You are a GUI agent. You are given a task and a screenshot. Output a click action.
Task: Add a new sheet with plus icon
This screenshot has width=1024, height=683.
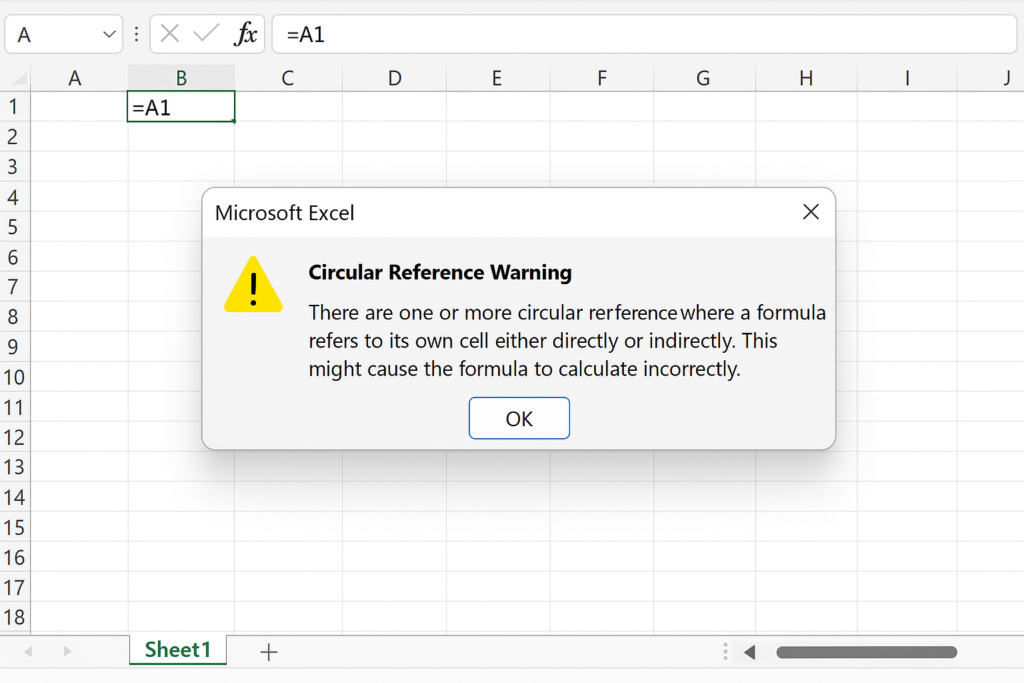(x=268, y=652)
